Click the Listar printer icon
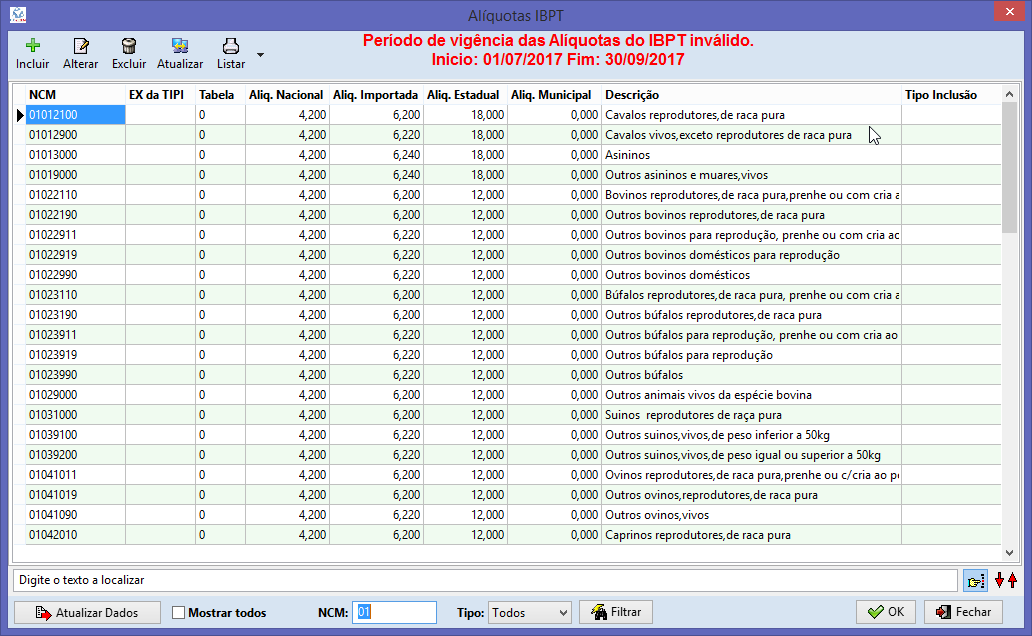The width and height of the screenshot is (1032, 636). coord(231,46)
